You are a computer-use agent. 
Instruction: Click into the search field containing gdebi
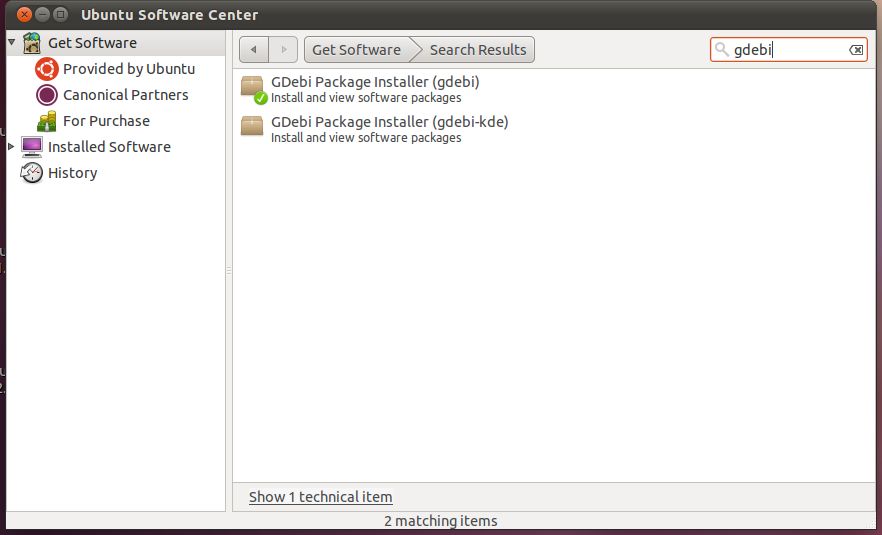pos(789,50)
